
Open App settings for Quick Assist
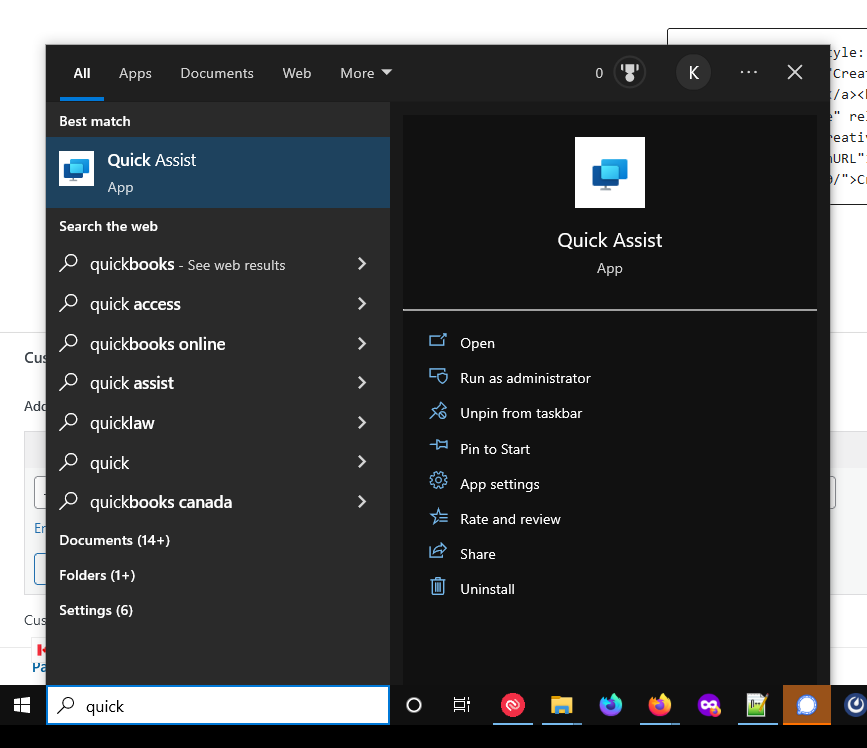coord(484,484)
